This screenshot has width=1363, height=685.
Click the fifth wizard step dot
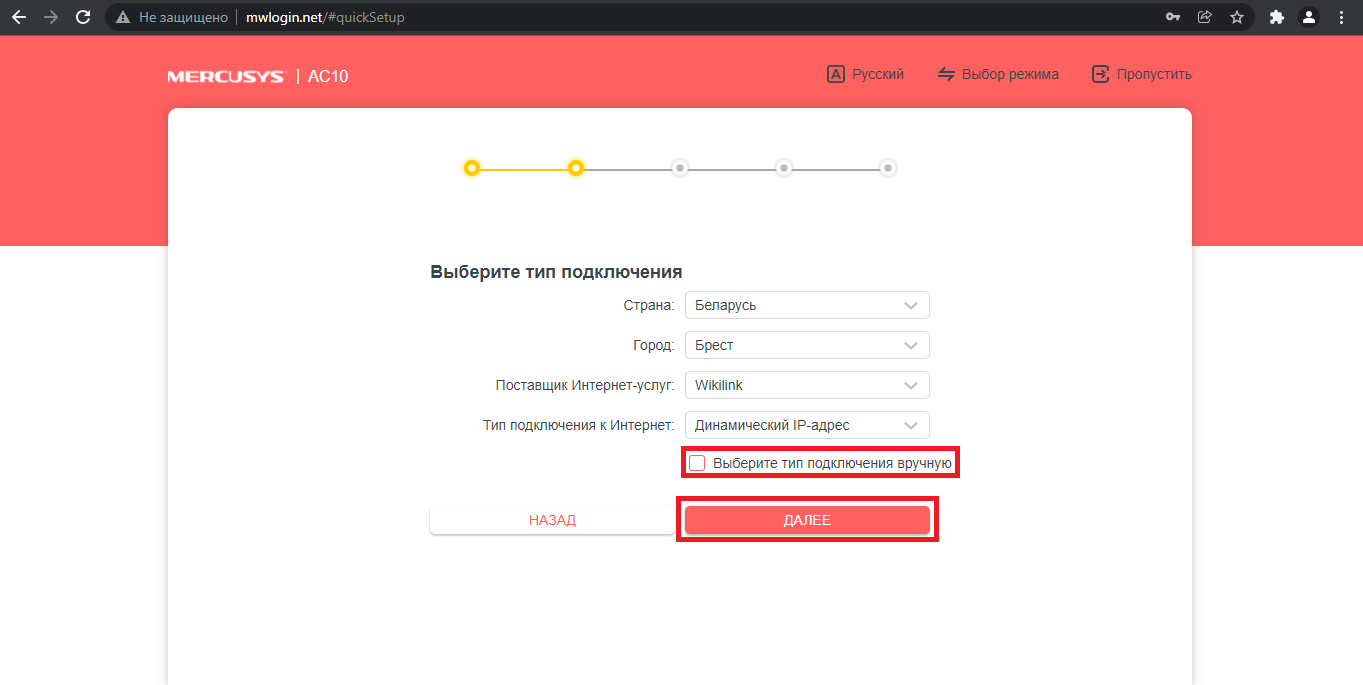click(888, 168)
